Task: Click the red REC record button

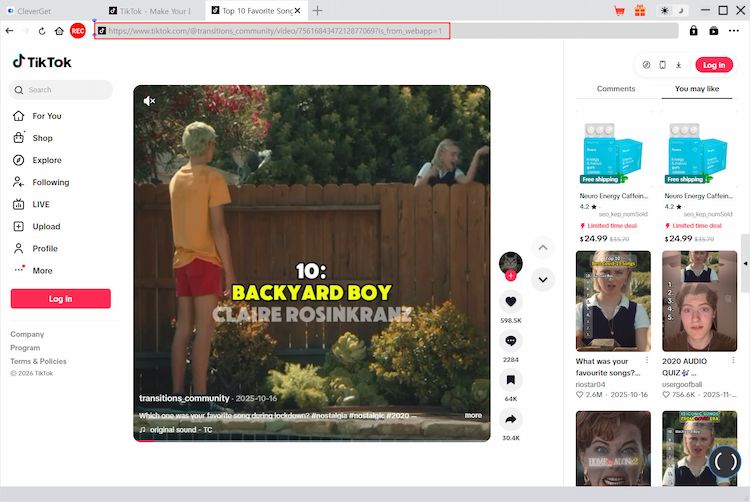Action: coord(77,31)
